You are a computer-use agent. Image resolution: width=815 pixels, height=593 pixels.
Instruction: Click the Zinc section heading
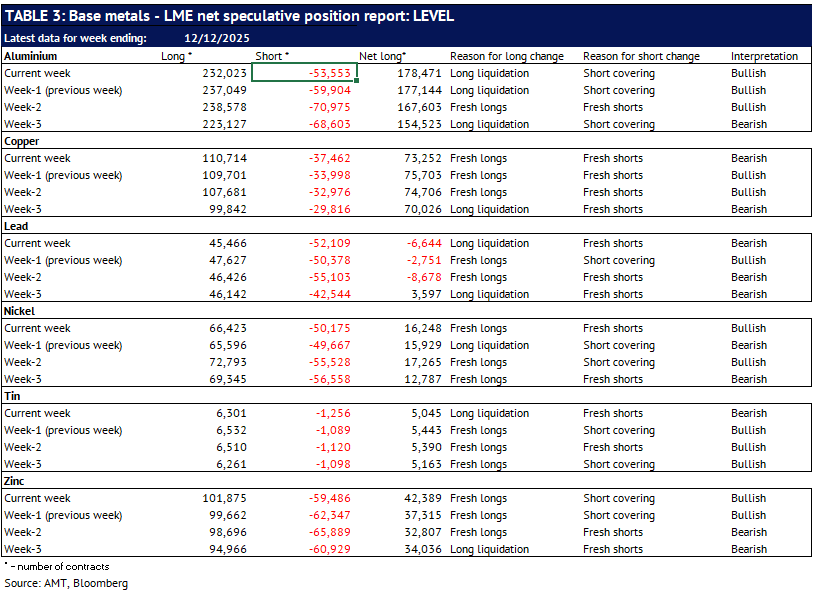(x=17, y=481)
